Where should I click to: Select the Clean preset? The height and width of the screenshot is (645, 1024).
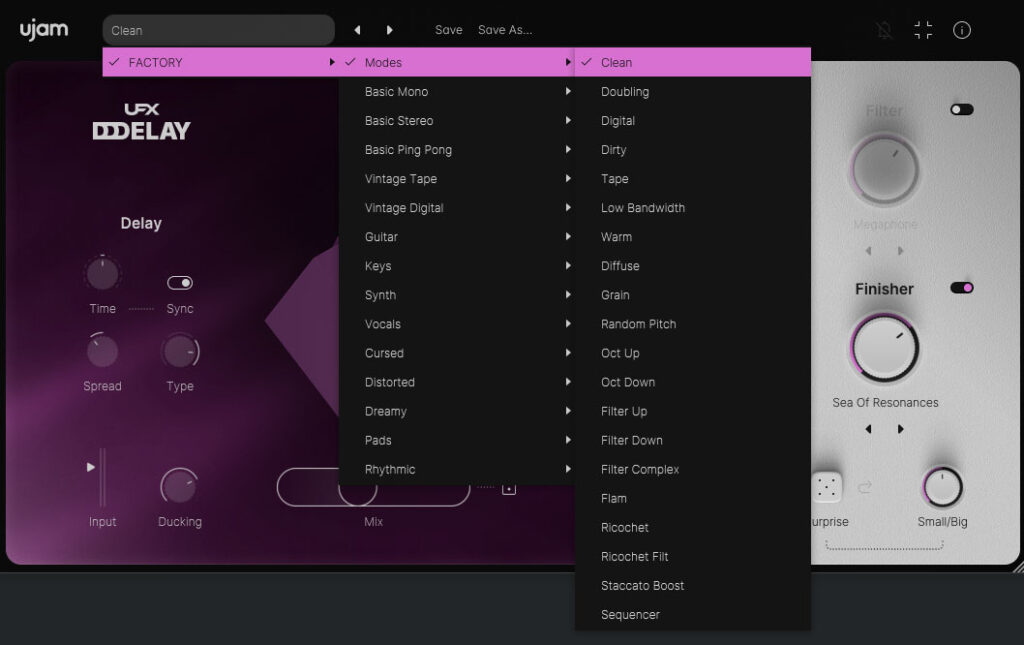(692, 62)
